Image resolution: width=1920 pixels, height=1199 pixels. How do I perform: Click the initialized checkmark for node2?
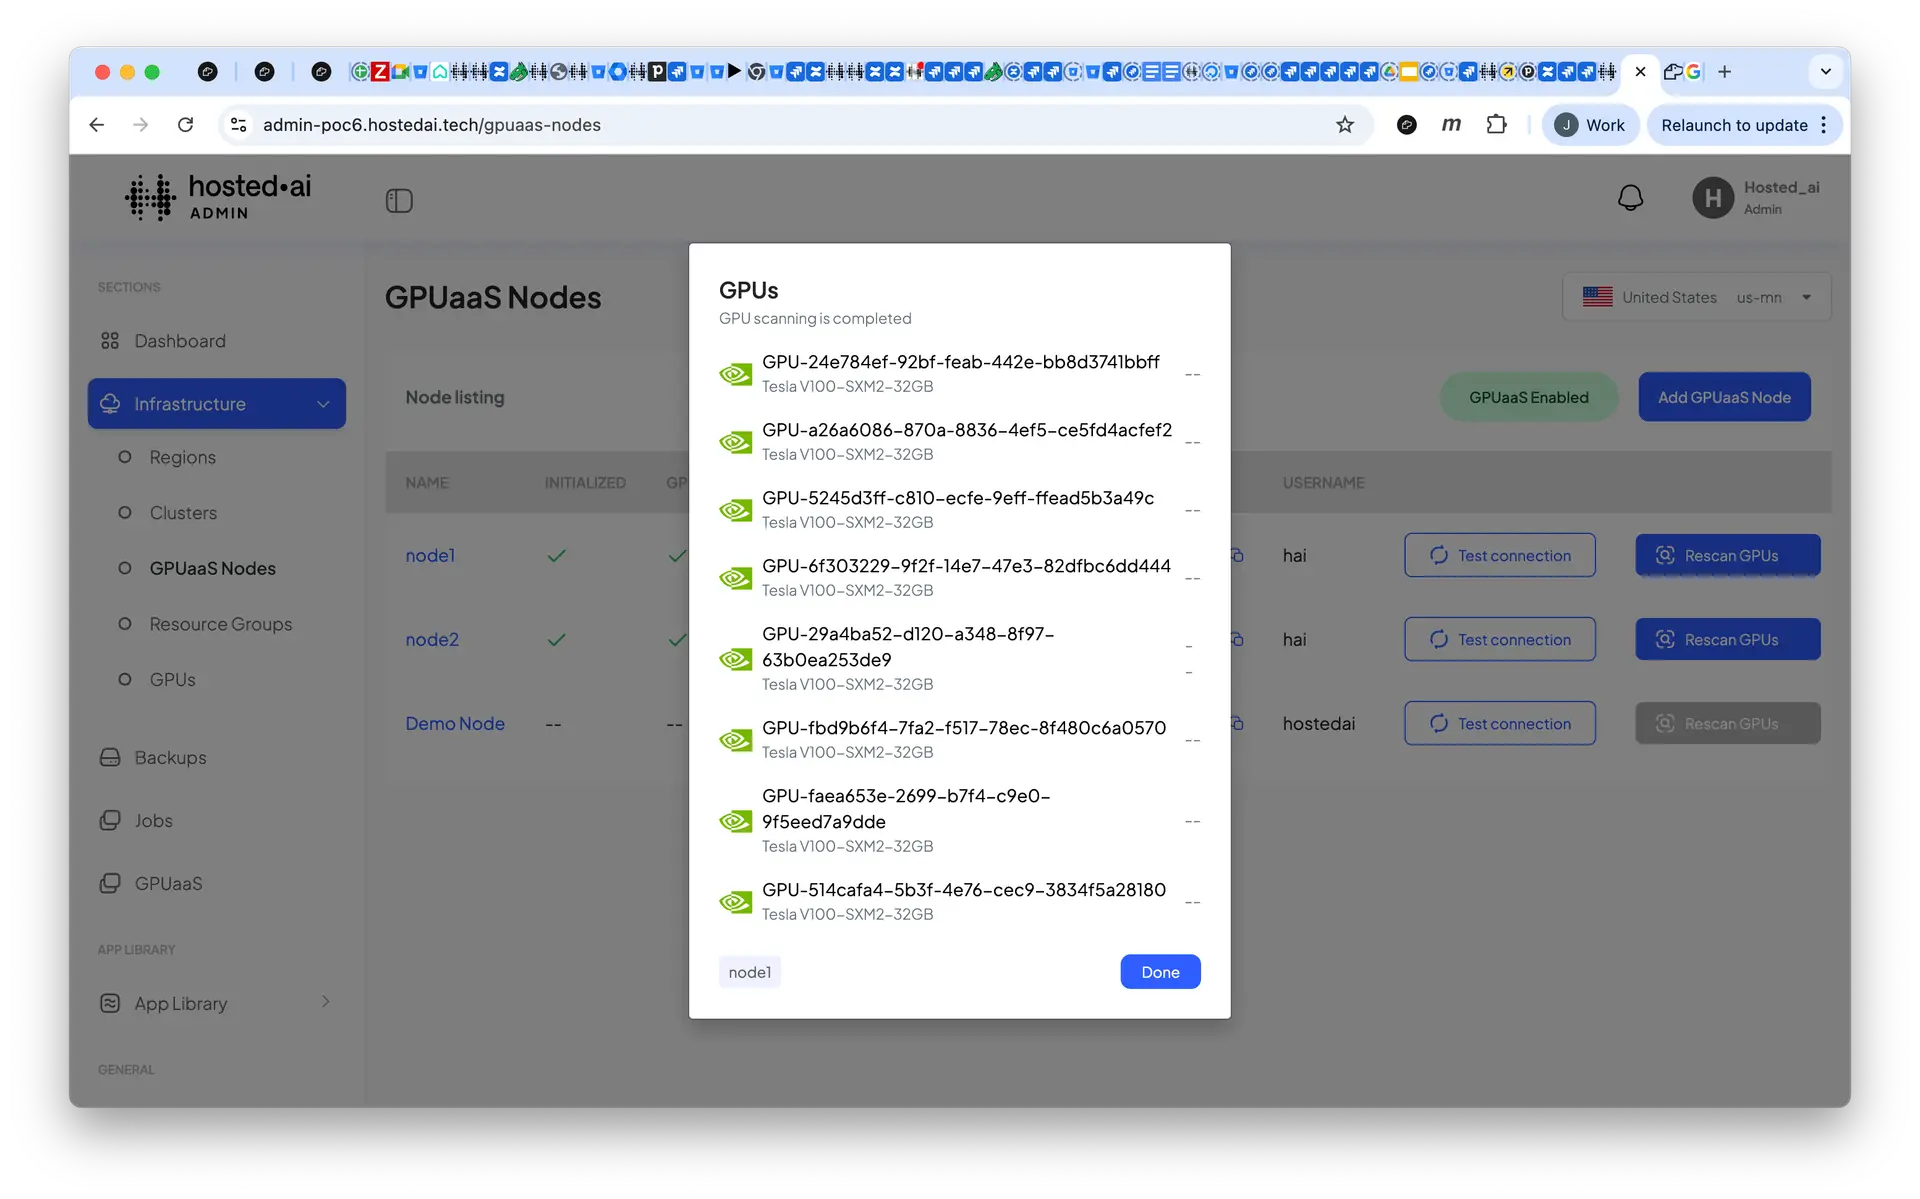(557, 640)
